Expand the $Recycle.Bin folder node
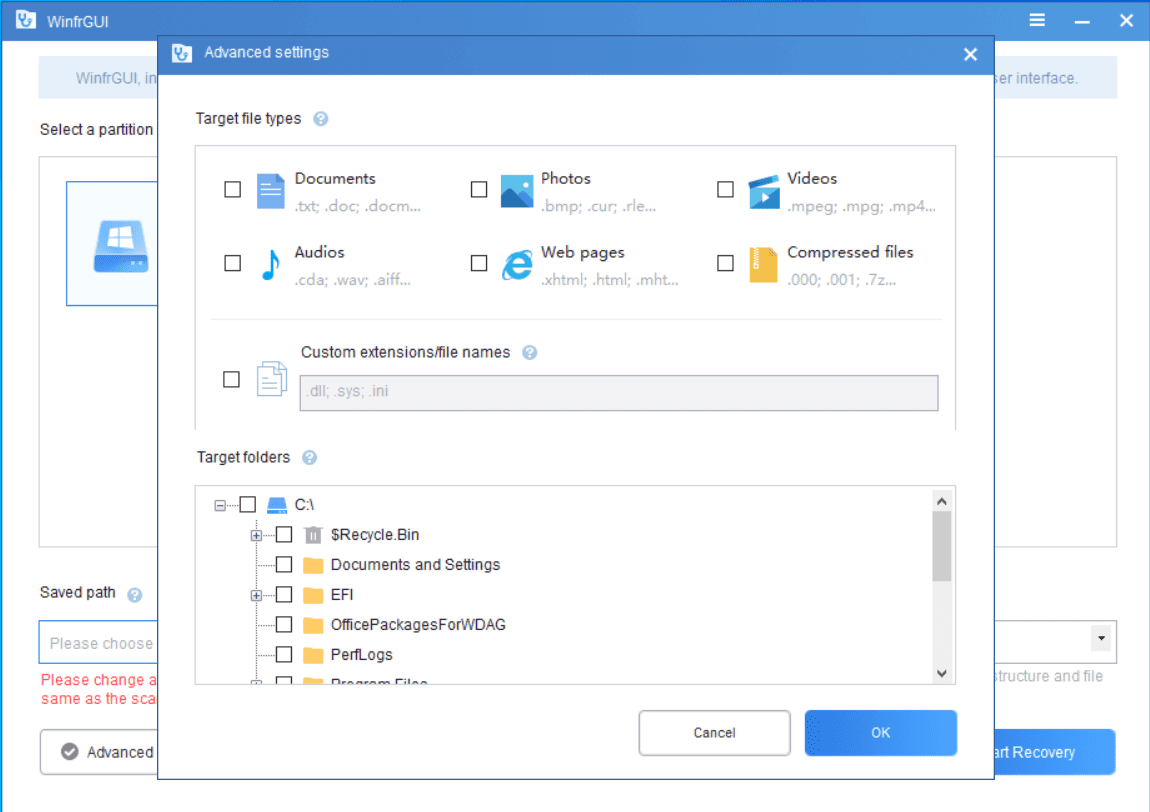The image size is (1150, 812). click(x=256, y=536)
